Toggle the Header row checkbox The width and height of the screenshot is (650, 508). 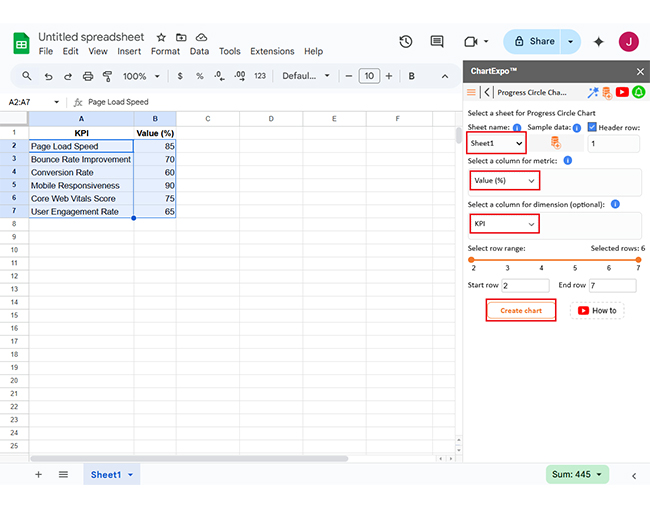click(x=592, y=128)
